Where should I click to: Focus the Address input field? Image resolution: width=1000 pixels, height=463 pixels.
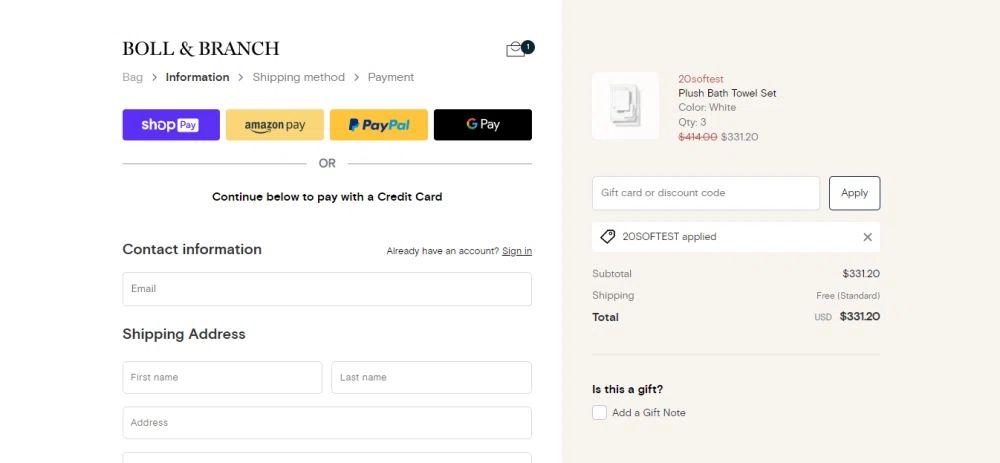(x=327, y=423)
